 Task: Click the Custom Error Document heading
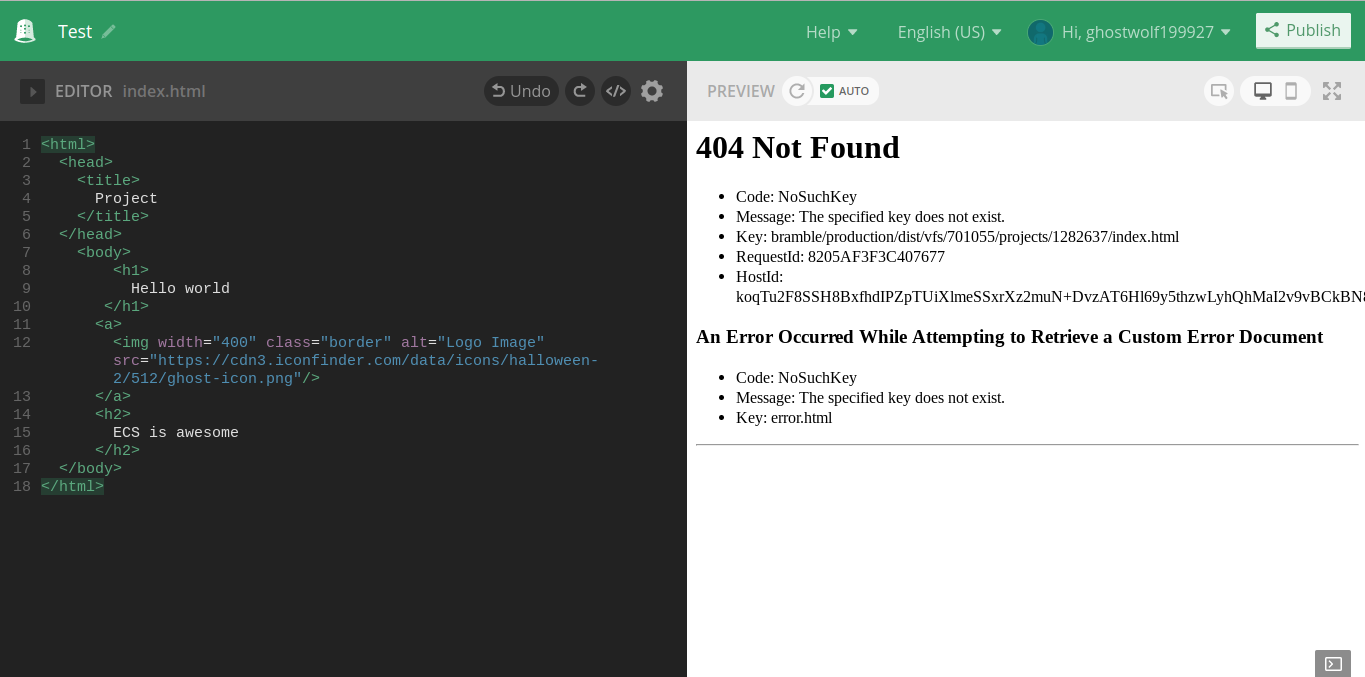(x=1009, y=337)
